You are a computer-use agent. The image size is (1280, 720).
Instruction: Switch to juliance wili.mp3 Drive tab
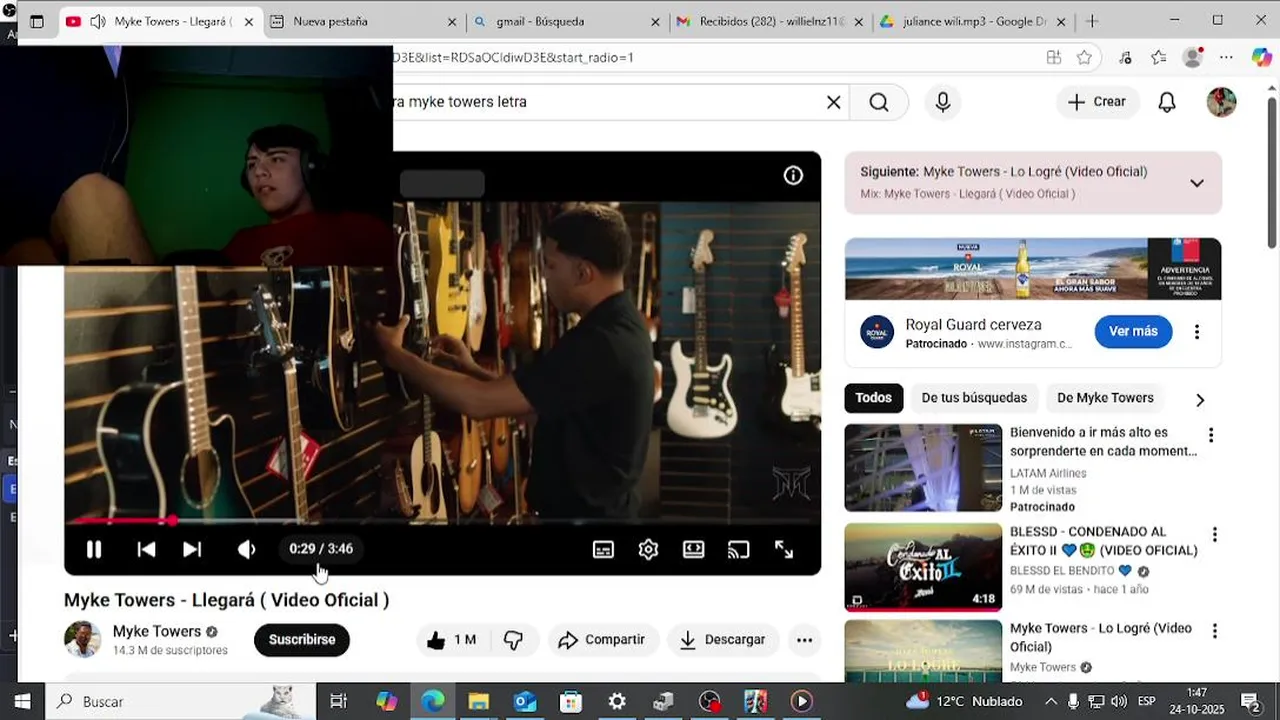973,21
